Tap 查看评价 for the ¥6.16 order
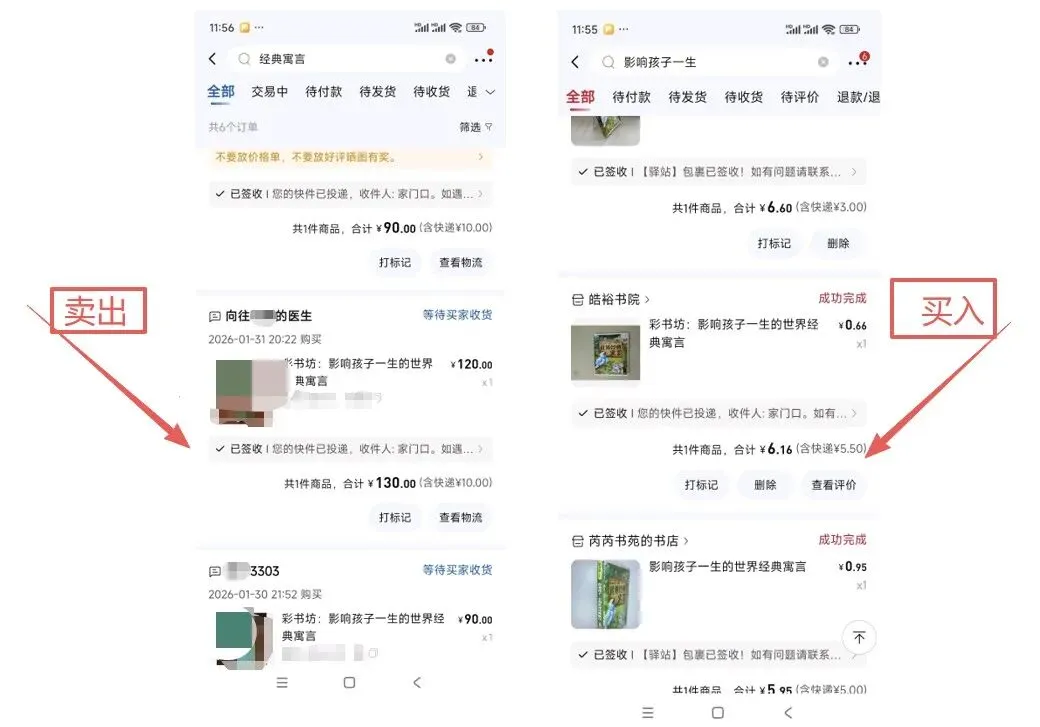This screenshot has width=1040, height=727. pyautogui.click(x=834, y=485)
